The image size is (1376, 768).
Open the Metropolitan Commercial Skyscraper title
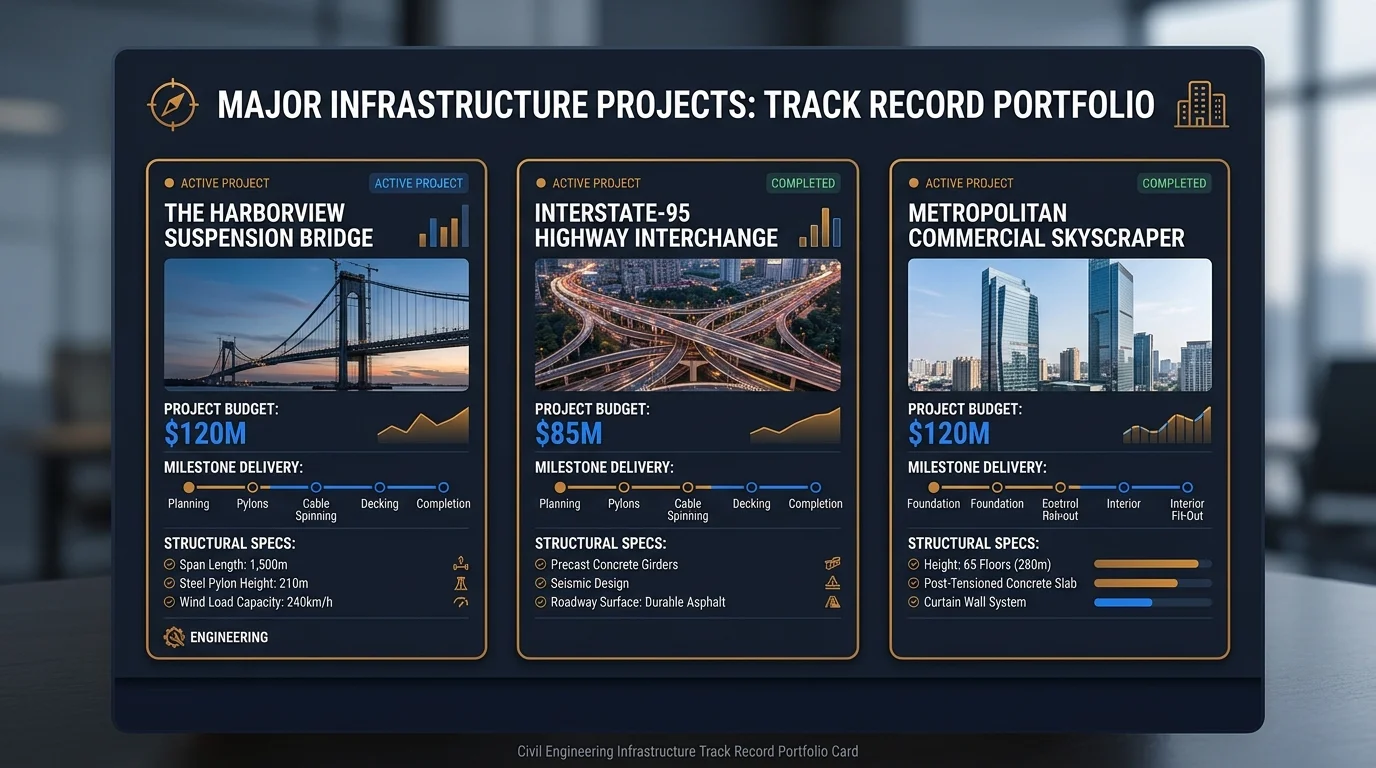tap(1046, 225)
